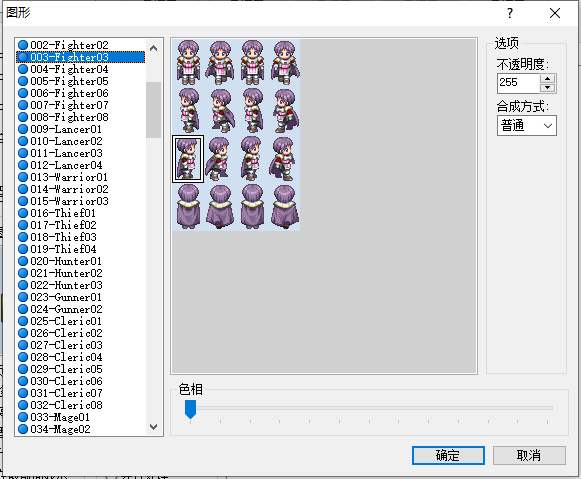Select 008-Fighter08 in the file list

81,117
